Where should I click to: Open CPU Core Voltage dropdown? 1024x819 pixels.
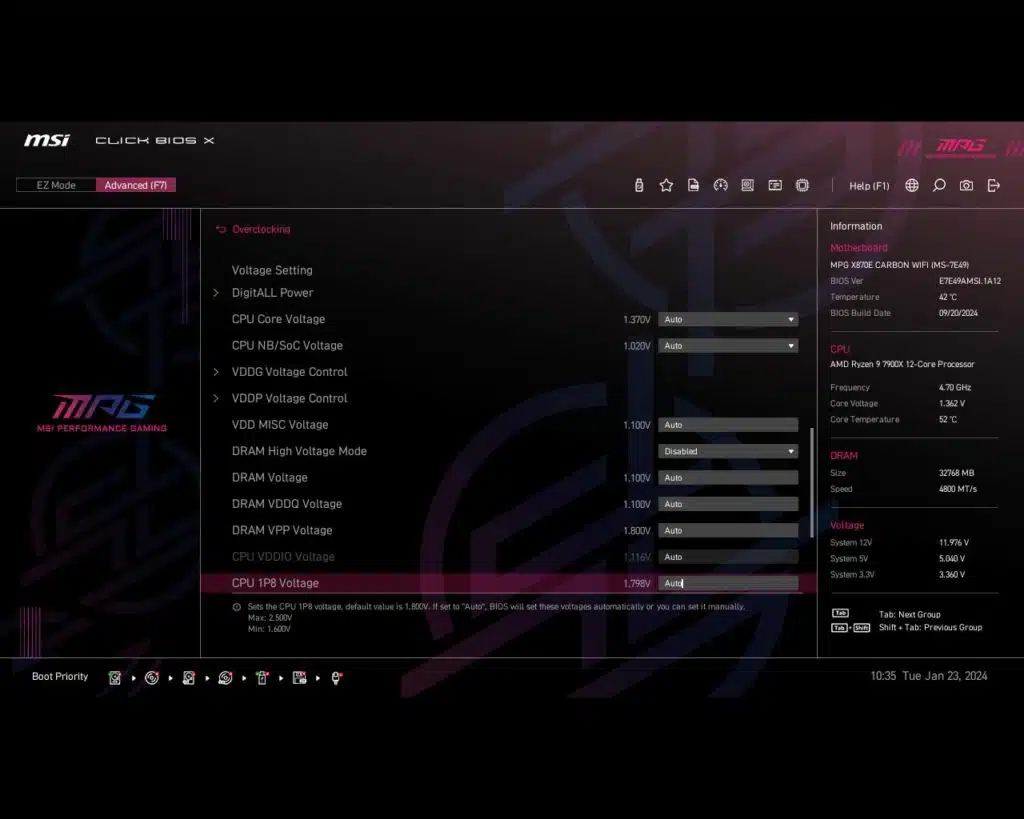point(728,319)
